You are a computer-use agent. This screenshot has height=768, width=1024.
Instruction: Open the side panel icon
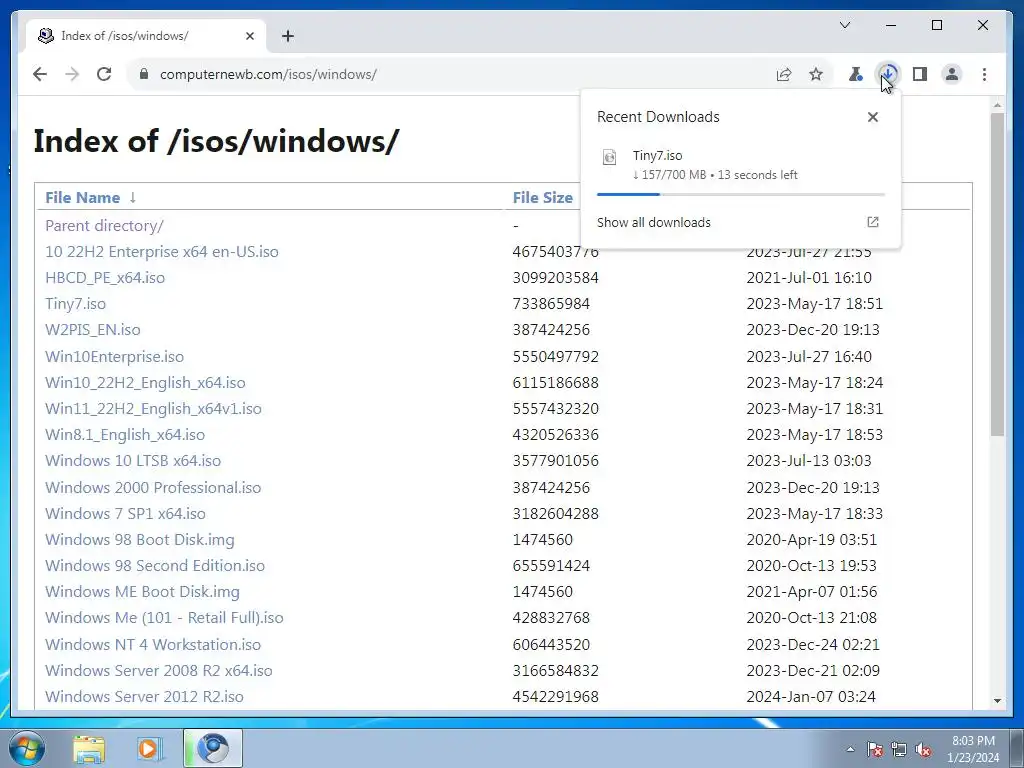(x=920, y=74)
